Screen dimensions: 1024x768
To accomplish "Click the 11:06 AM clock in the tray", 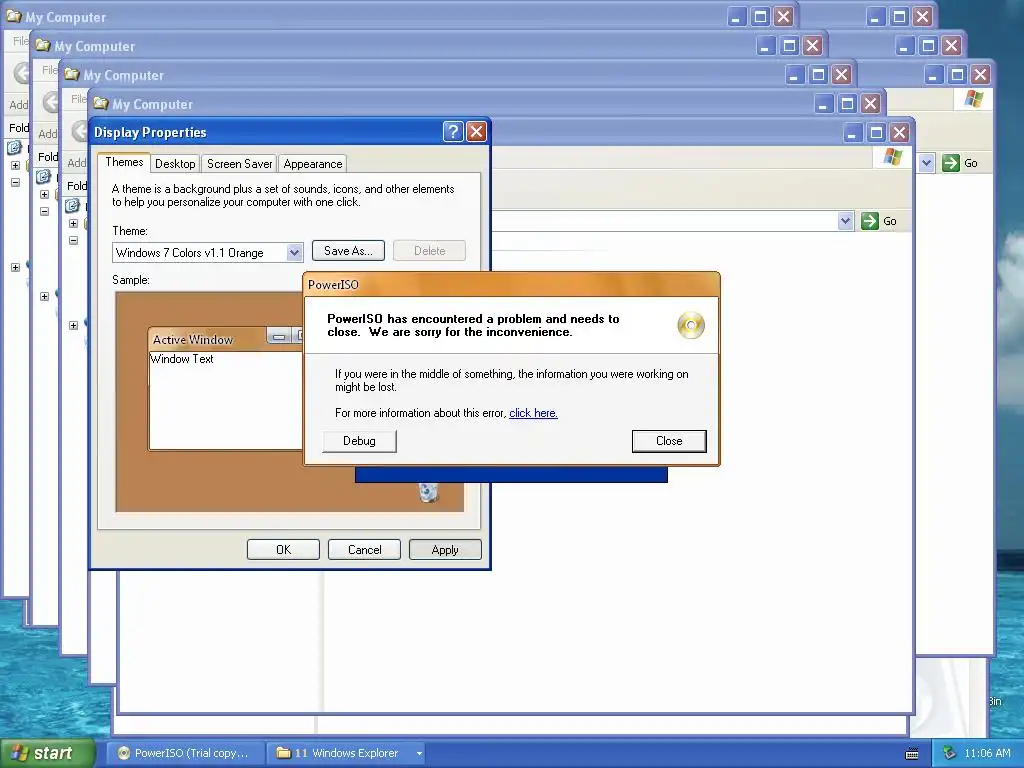I will click(x=987, y=753).
